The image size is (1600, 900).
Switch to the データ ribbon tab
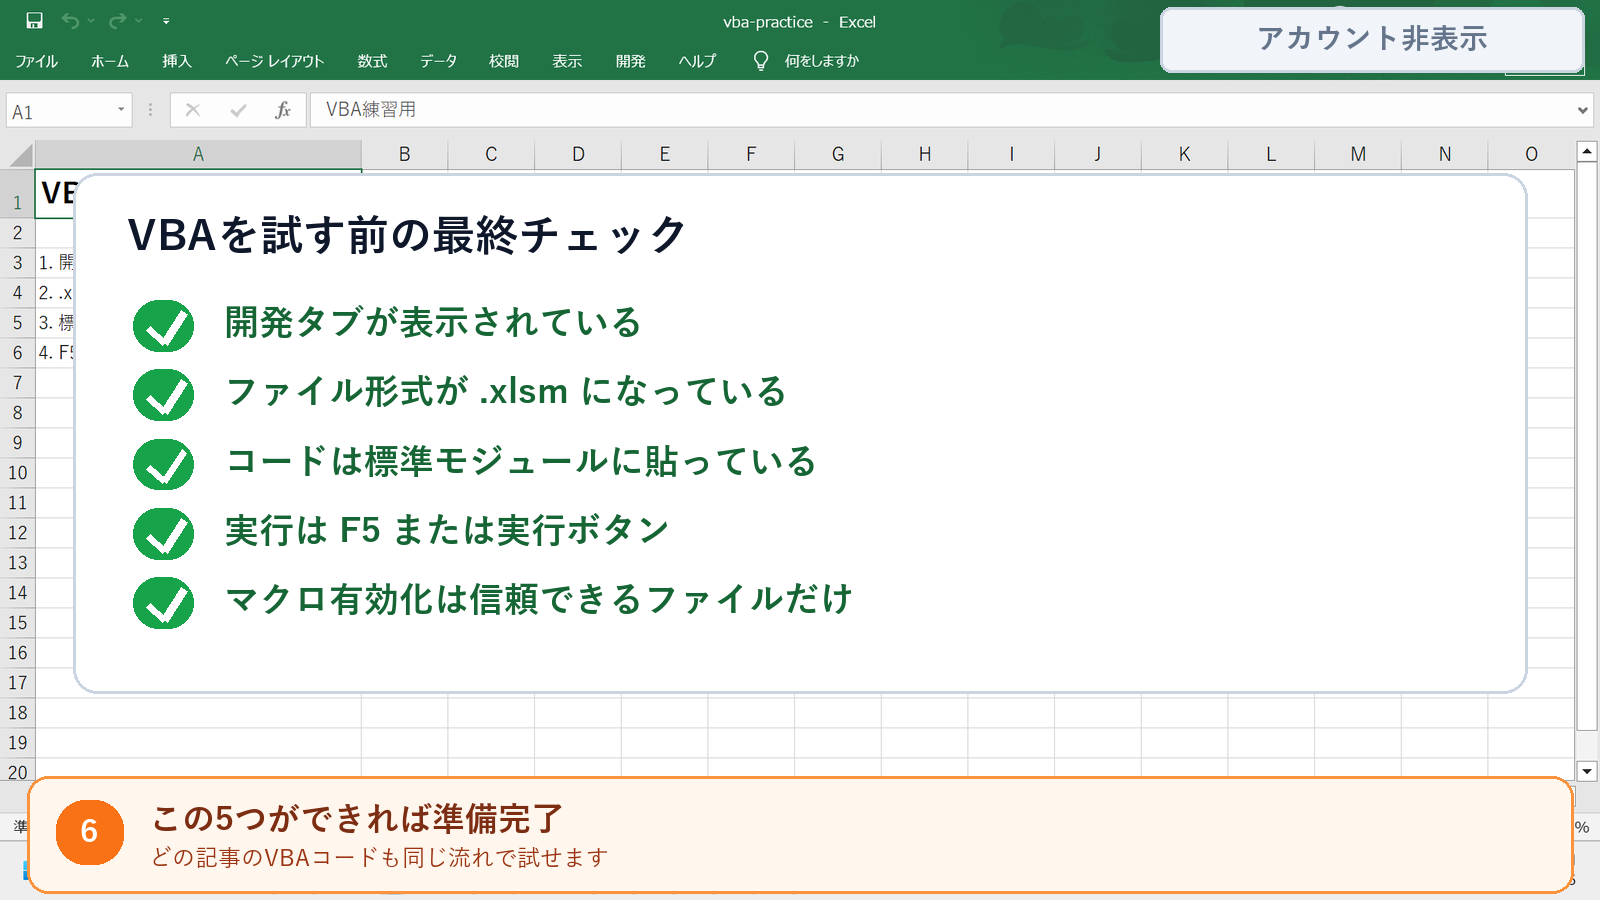pos(438,61)
